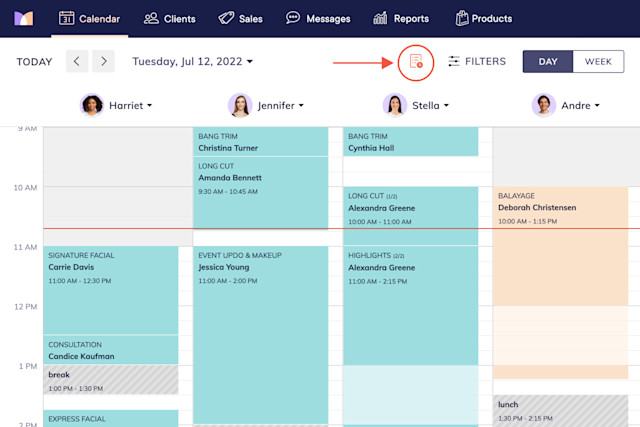Go to the next day with the right arrow
This screenshot has height=427, width=640.
[103, 61]
